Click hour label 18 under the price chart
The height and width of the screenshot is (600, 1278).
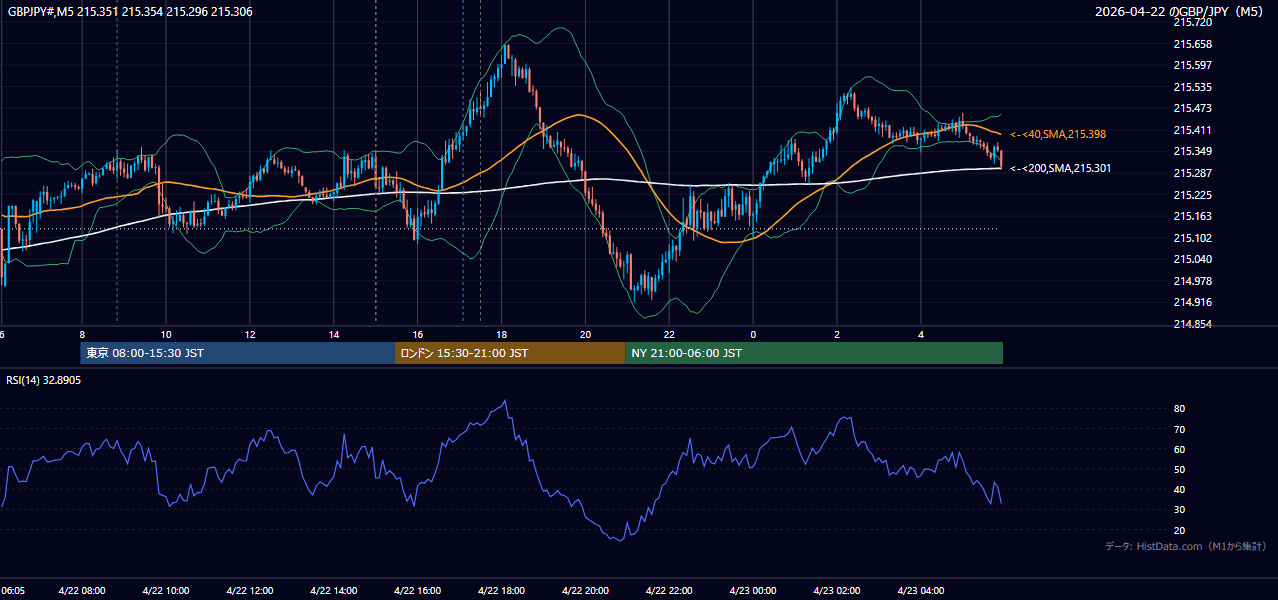tap(502, 335)
